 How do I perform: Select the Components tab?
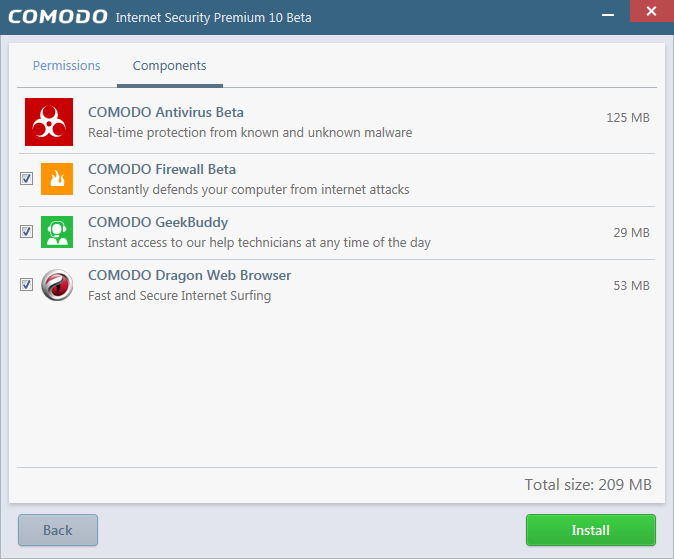[x=170, y=66]
